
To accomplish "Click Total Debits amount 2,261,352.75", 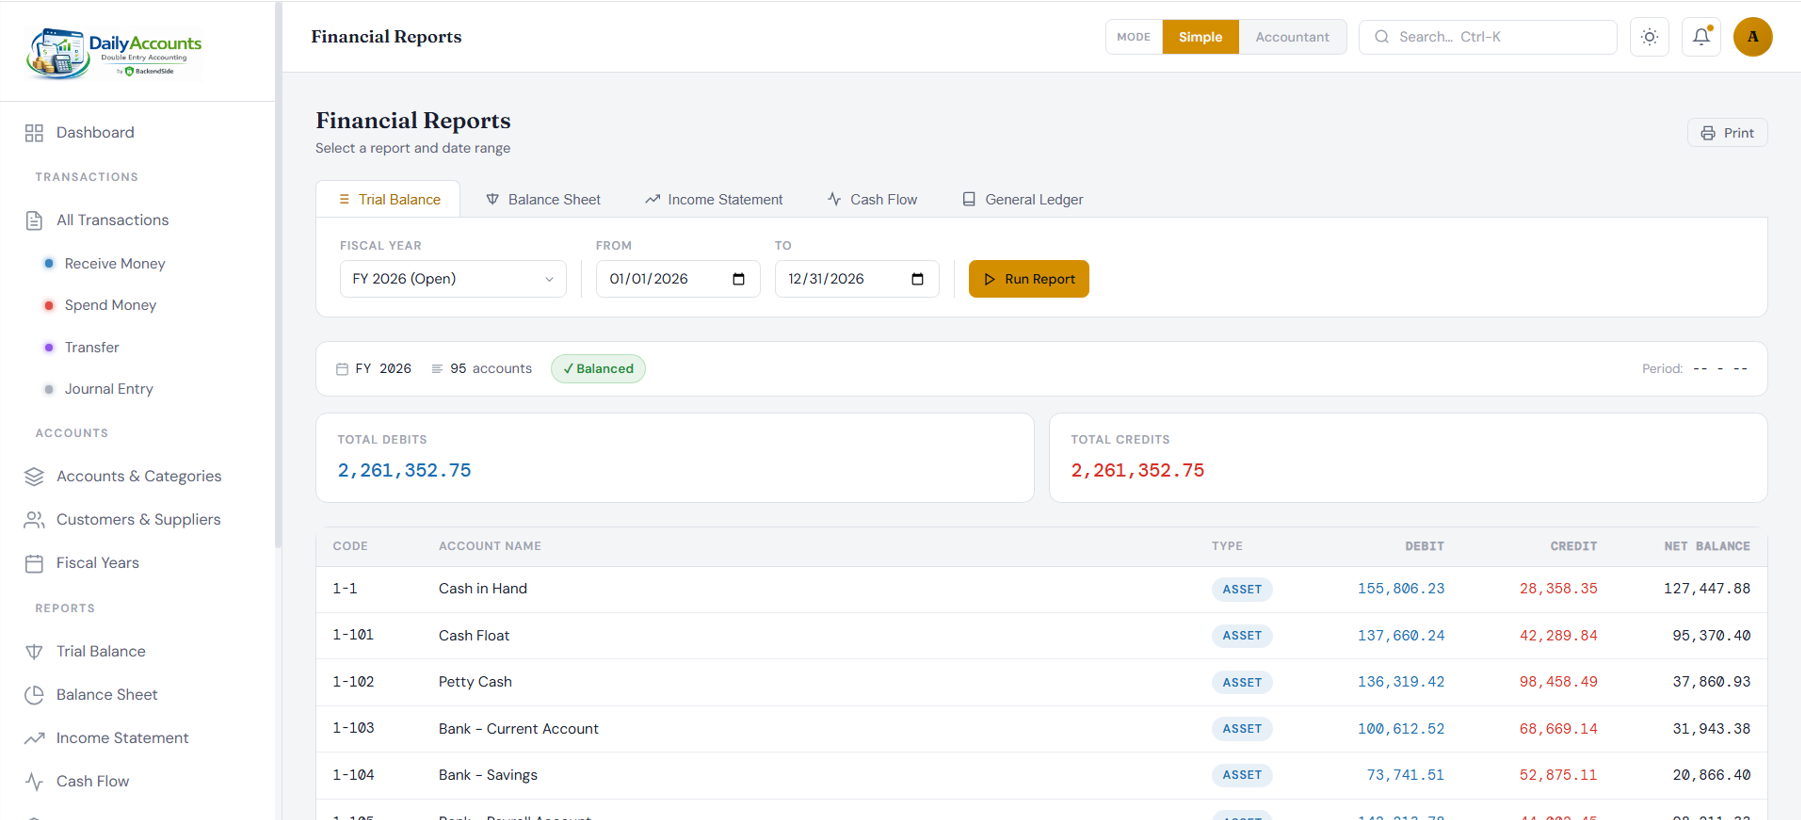I will click(404, 470).
